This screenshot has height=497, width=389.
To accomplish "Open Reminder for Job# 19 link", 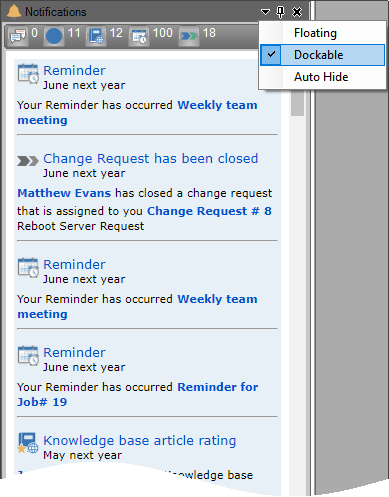I will tap(138, 394).
